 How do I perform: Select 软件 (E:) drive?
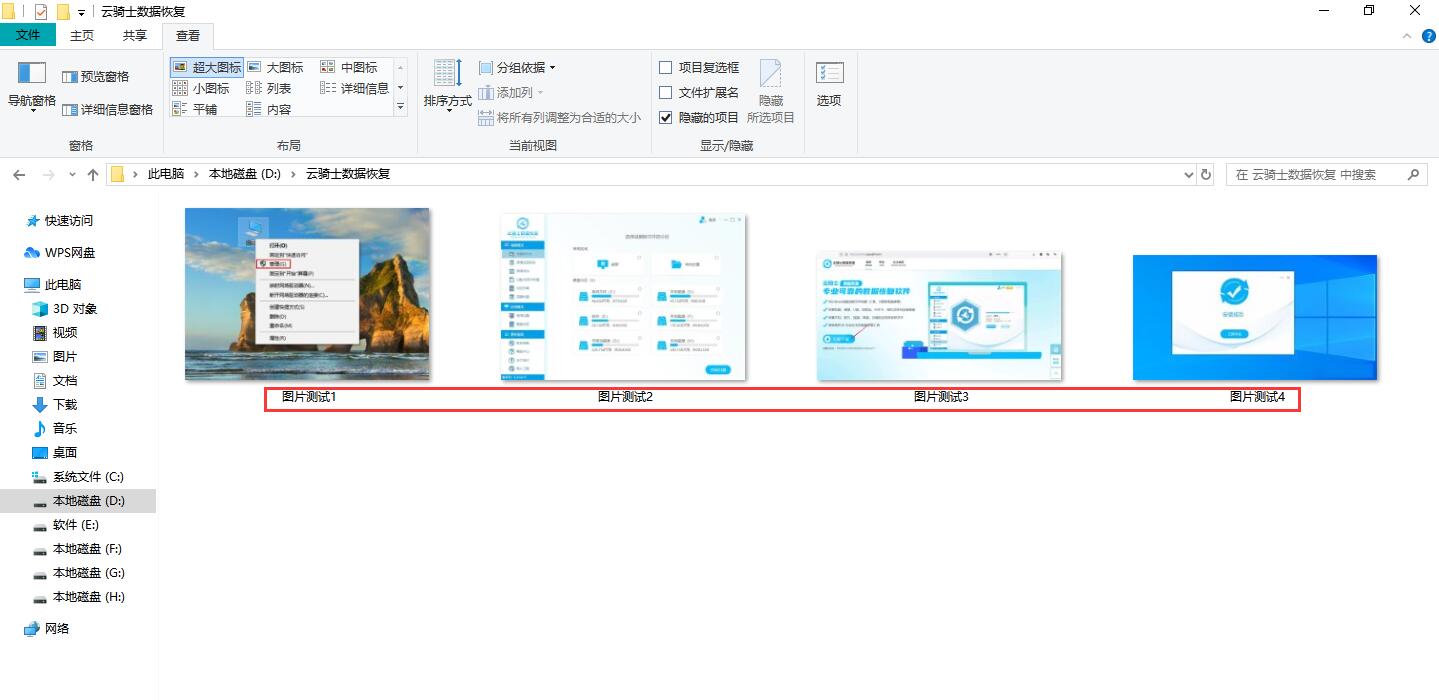pos(65,524)
